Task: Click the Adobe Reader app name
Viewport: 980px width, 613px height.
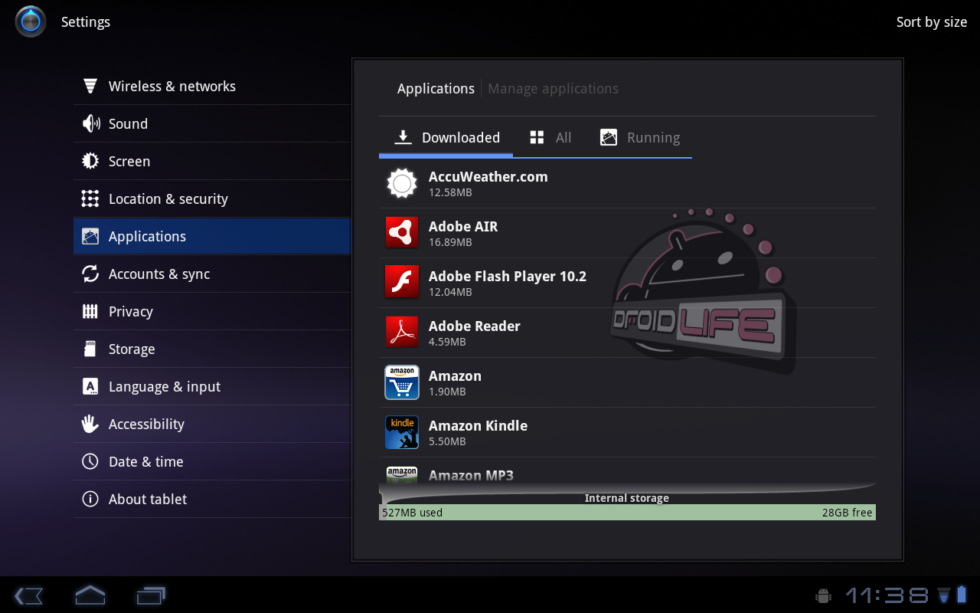Action: [x=474, y=326]
